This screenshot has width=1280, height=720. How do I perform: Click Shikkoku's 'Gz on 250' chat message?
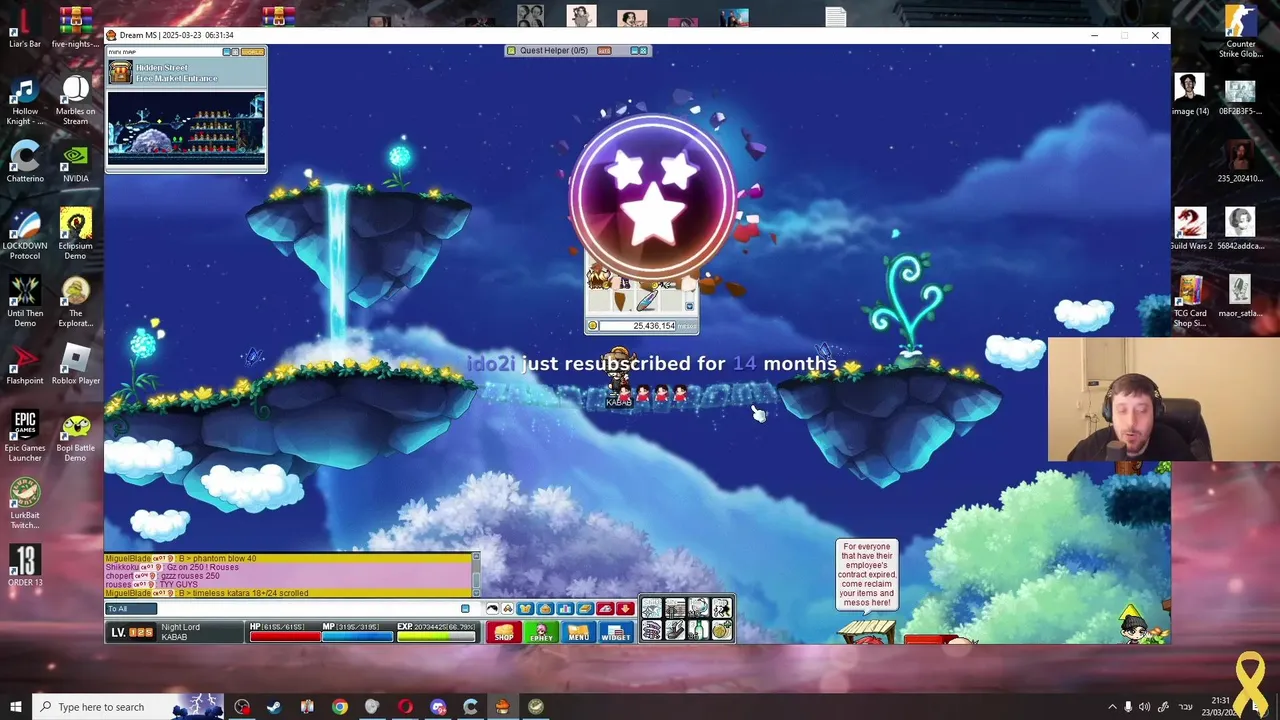pyautogui.click(x=172, y=567)
